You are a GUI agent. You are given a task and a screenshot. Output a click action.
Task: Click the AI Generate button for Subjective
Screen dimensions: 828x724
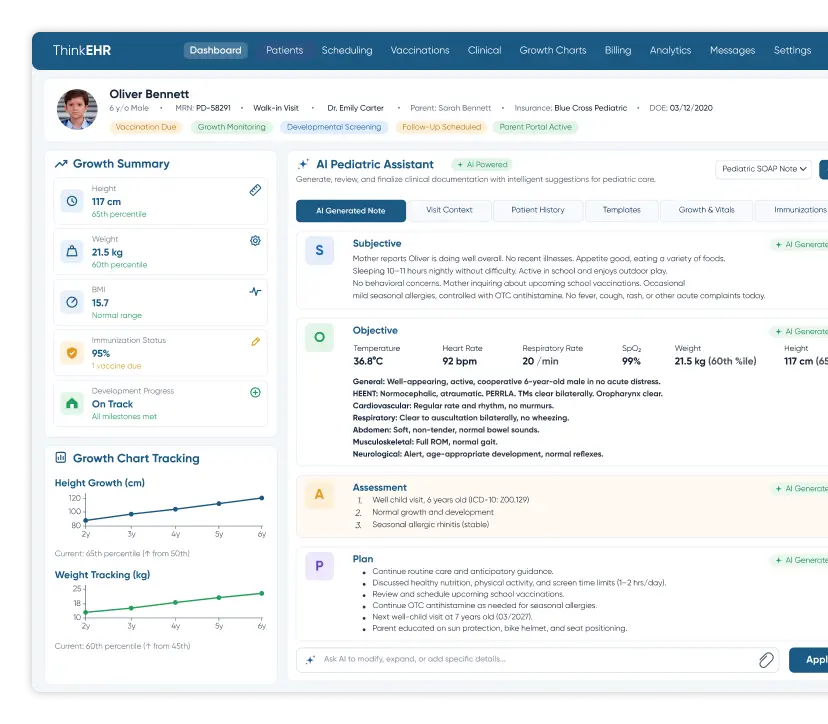tap(798, 245)
